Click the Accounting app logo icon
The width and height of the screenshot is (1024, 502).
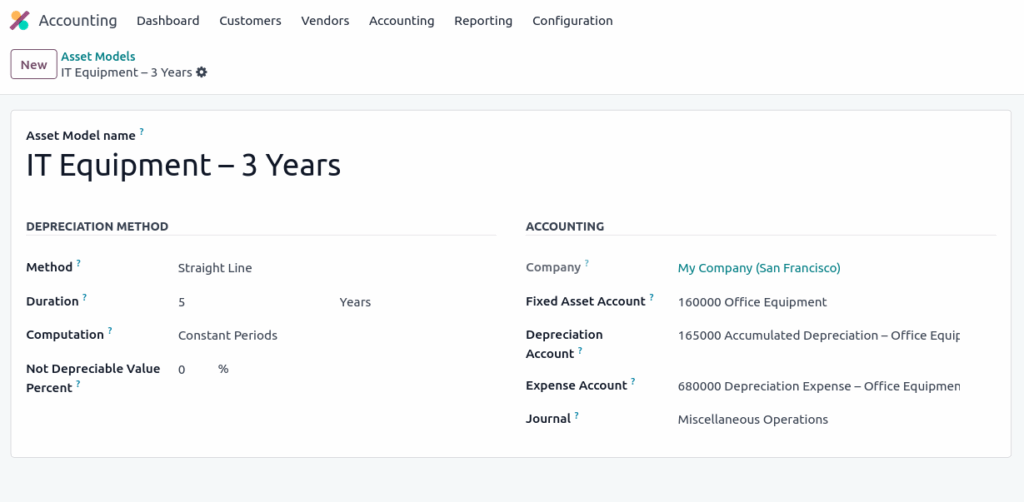pyautogui.click(x=20, y=20)
